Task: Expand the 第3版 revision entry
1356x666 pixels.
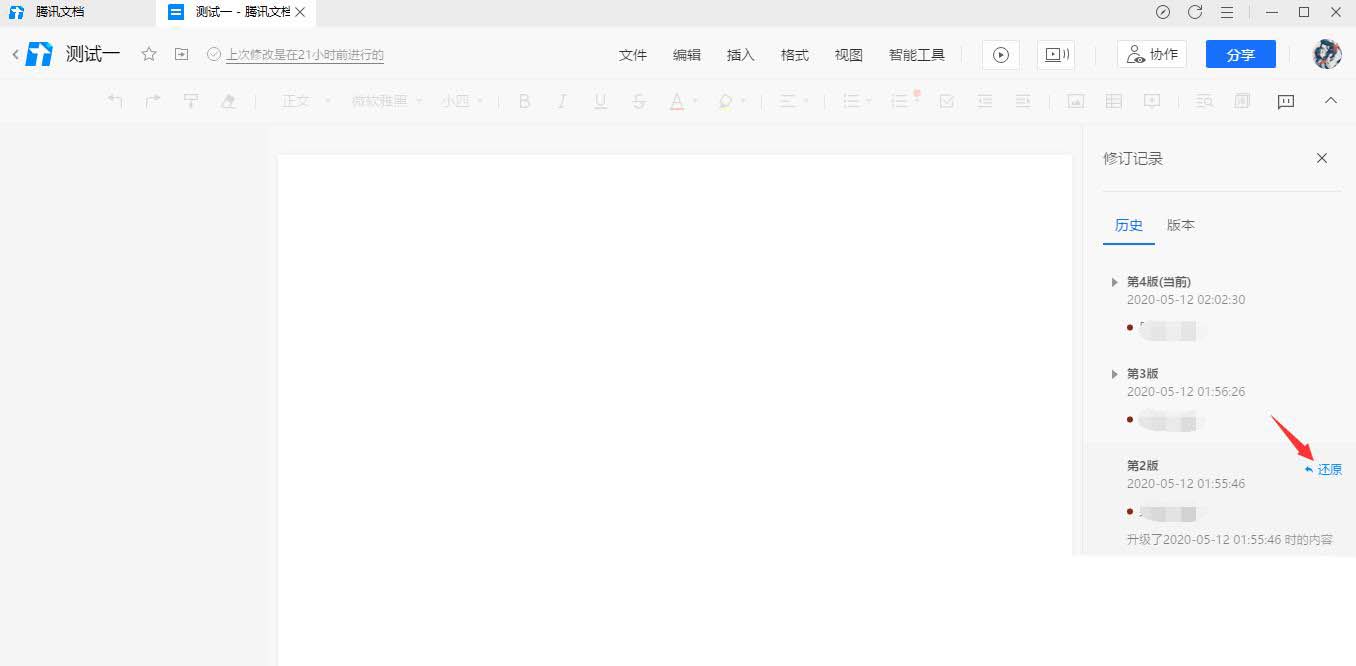Action: (1115, 374)
